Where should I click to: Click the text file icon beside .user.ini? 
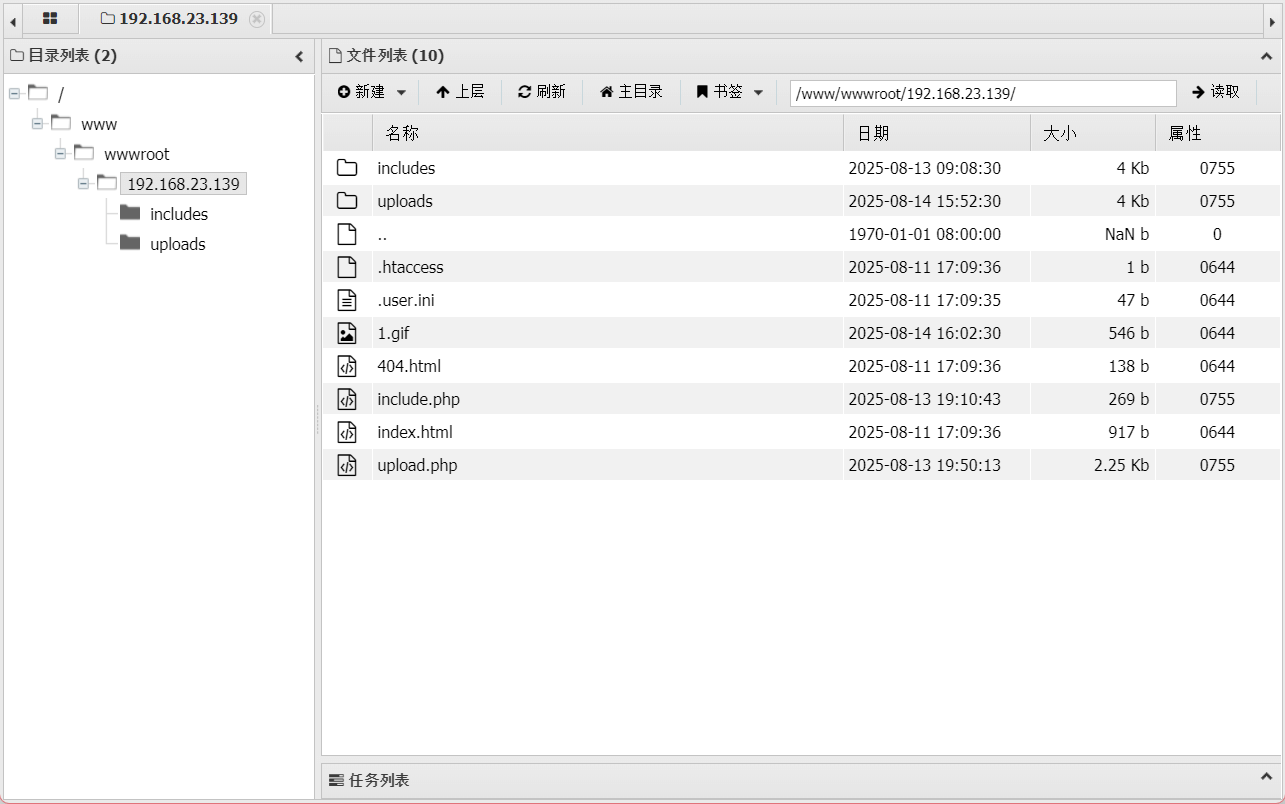coord(346,299)
